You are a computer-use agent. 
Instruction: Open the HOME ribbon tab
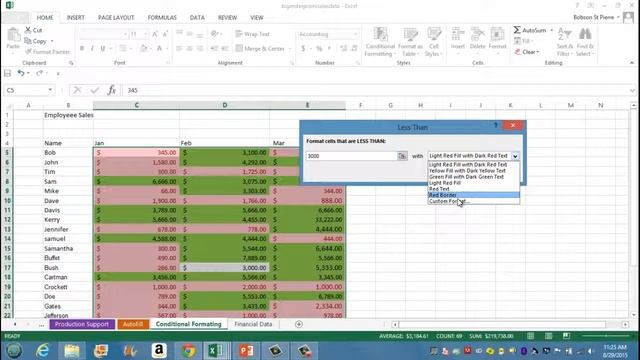click(45, 18)
